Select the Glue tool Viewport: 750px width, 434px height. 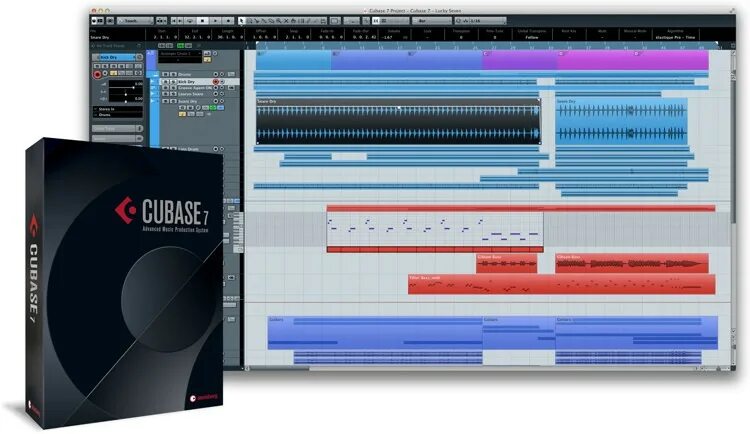tap(264, 21)
